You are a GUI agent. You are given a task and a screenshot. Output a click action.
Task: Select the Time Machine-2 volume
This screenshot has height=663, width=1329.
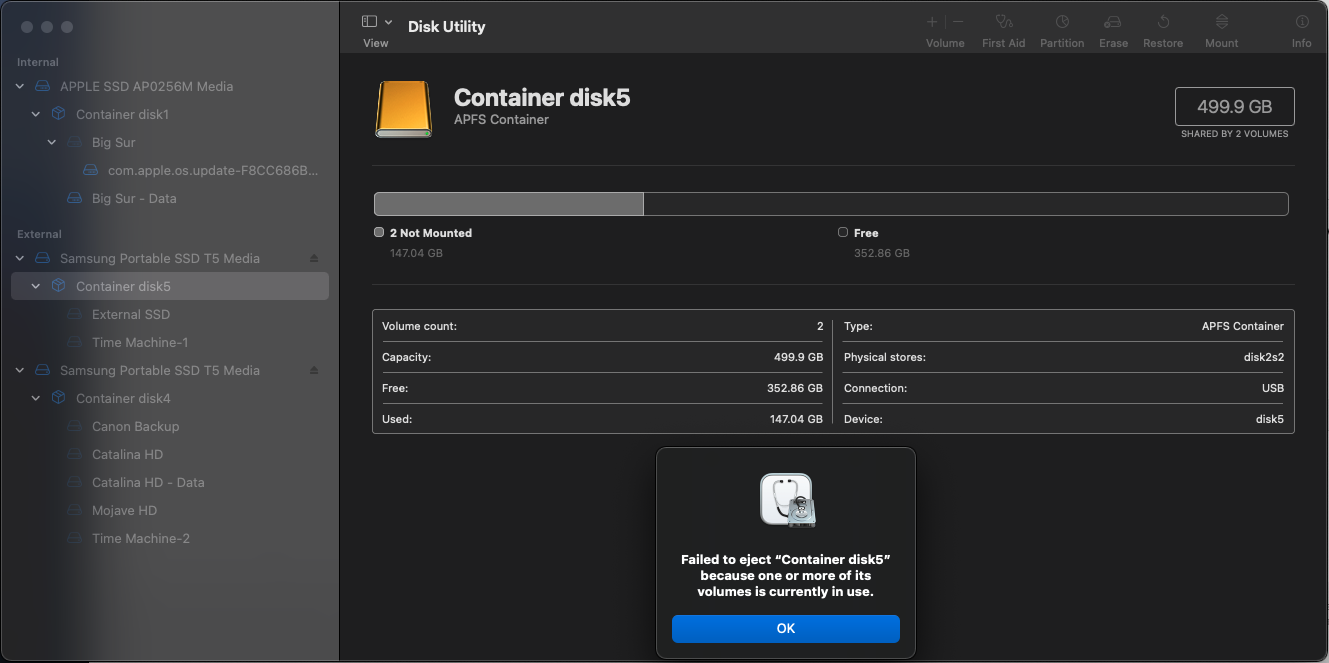[x=170, y=538]
